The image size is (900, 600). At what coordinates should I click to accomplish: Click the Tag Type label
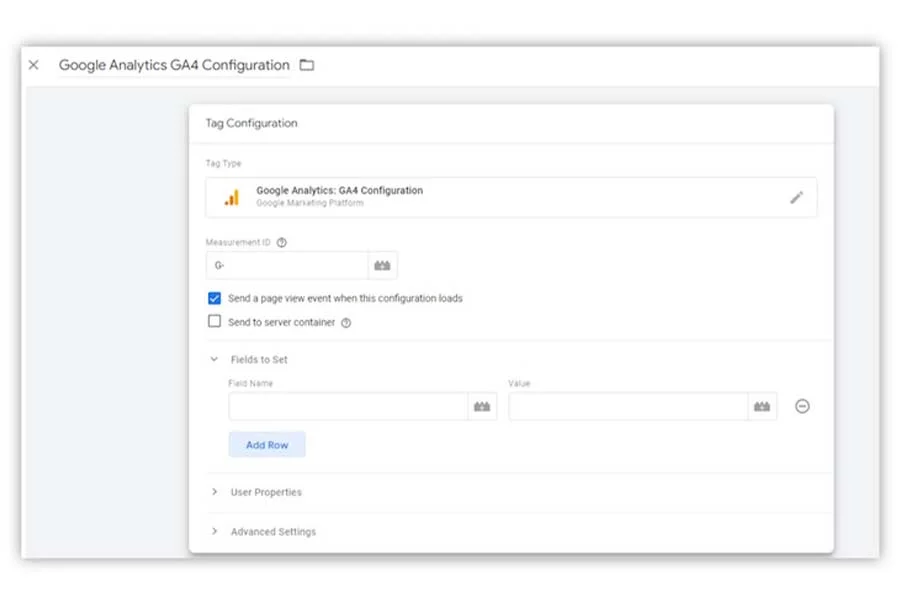click(x=223, y=164)
